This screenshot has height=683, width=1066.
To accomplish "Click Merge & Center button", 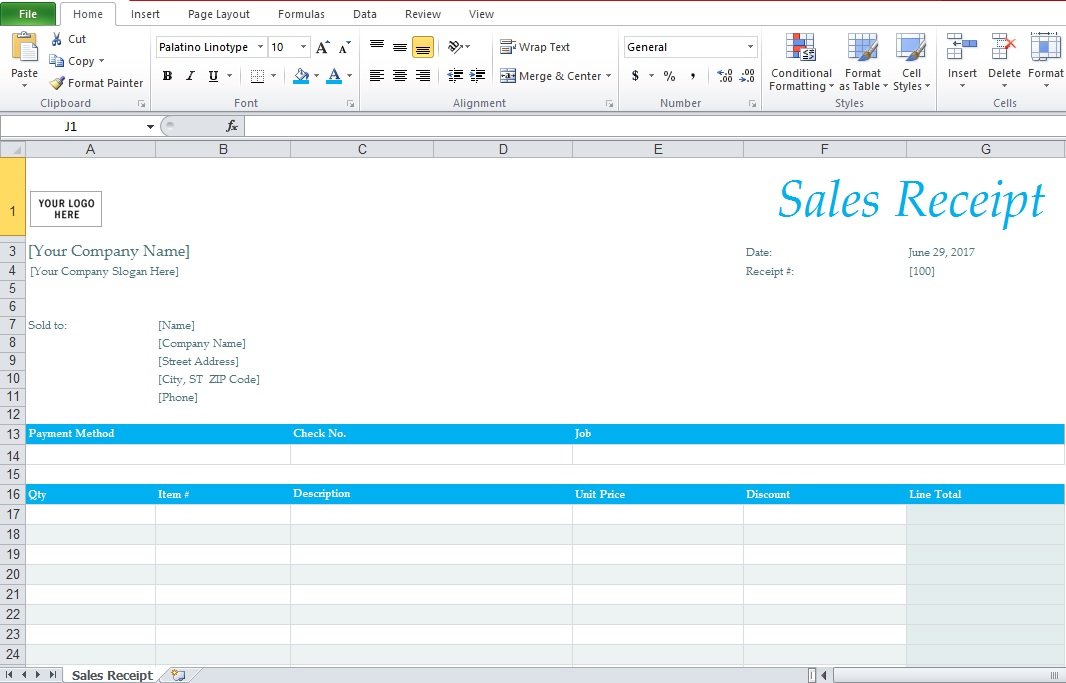I will pyautogui.click(x=551, y=75).
